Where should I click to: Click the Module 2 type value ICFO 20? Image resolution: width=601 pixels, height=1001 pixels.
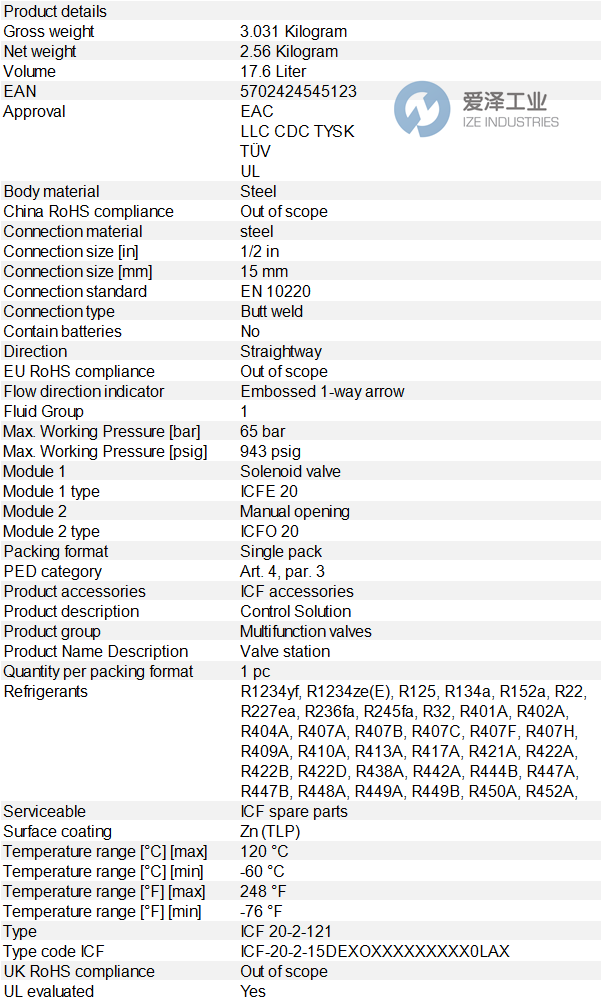click(269, 531)
